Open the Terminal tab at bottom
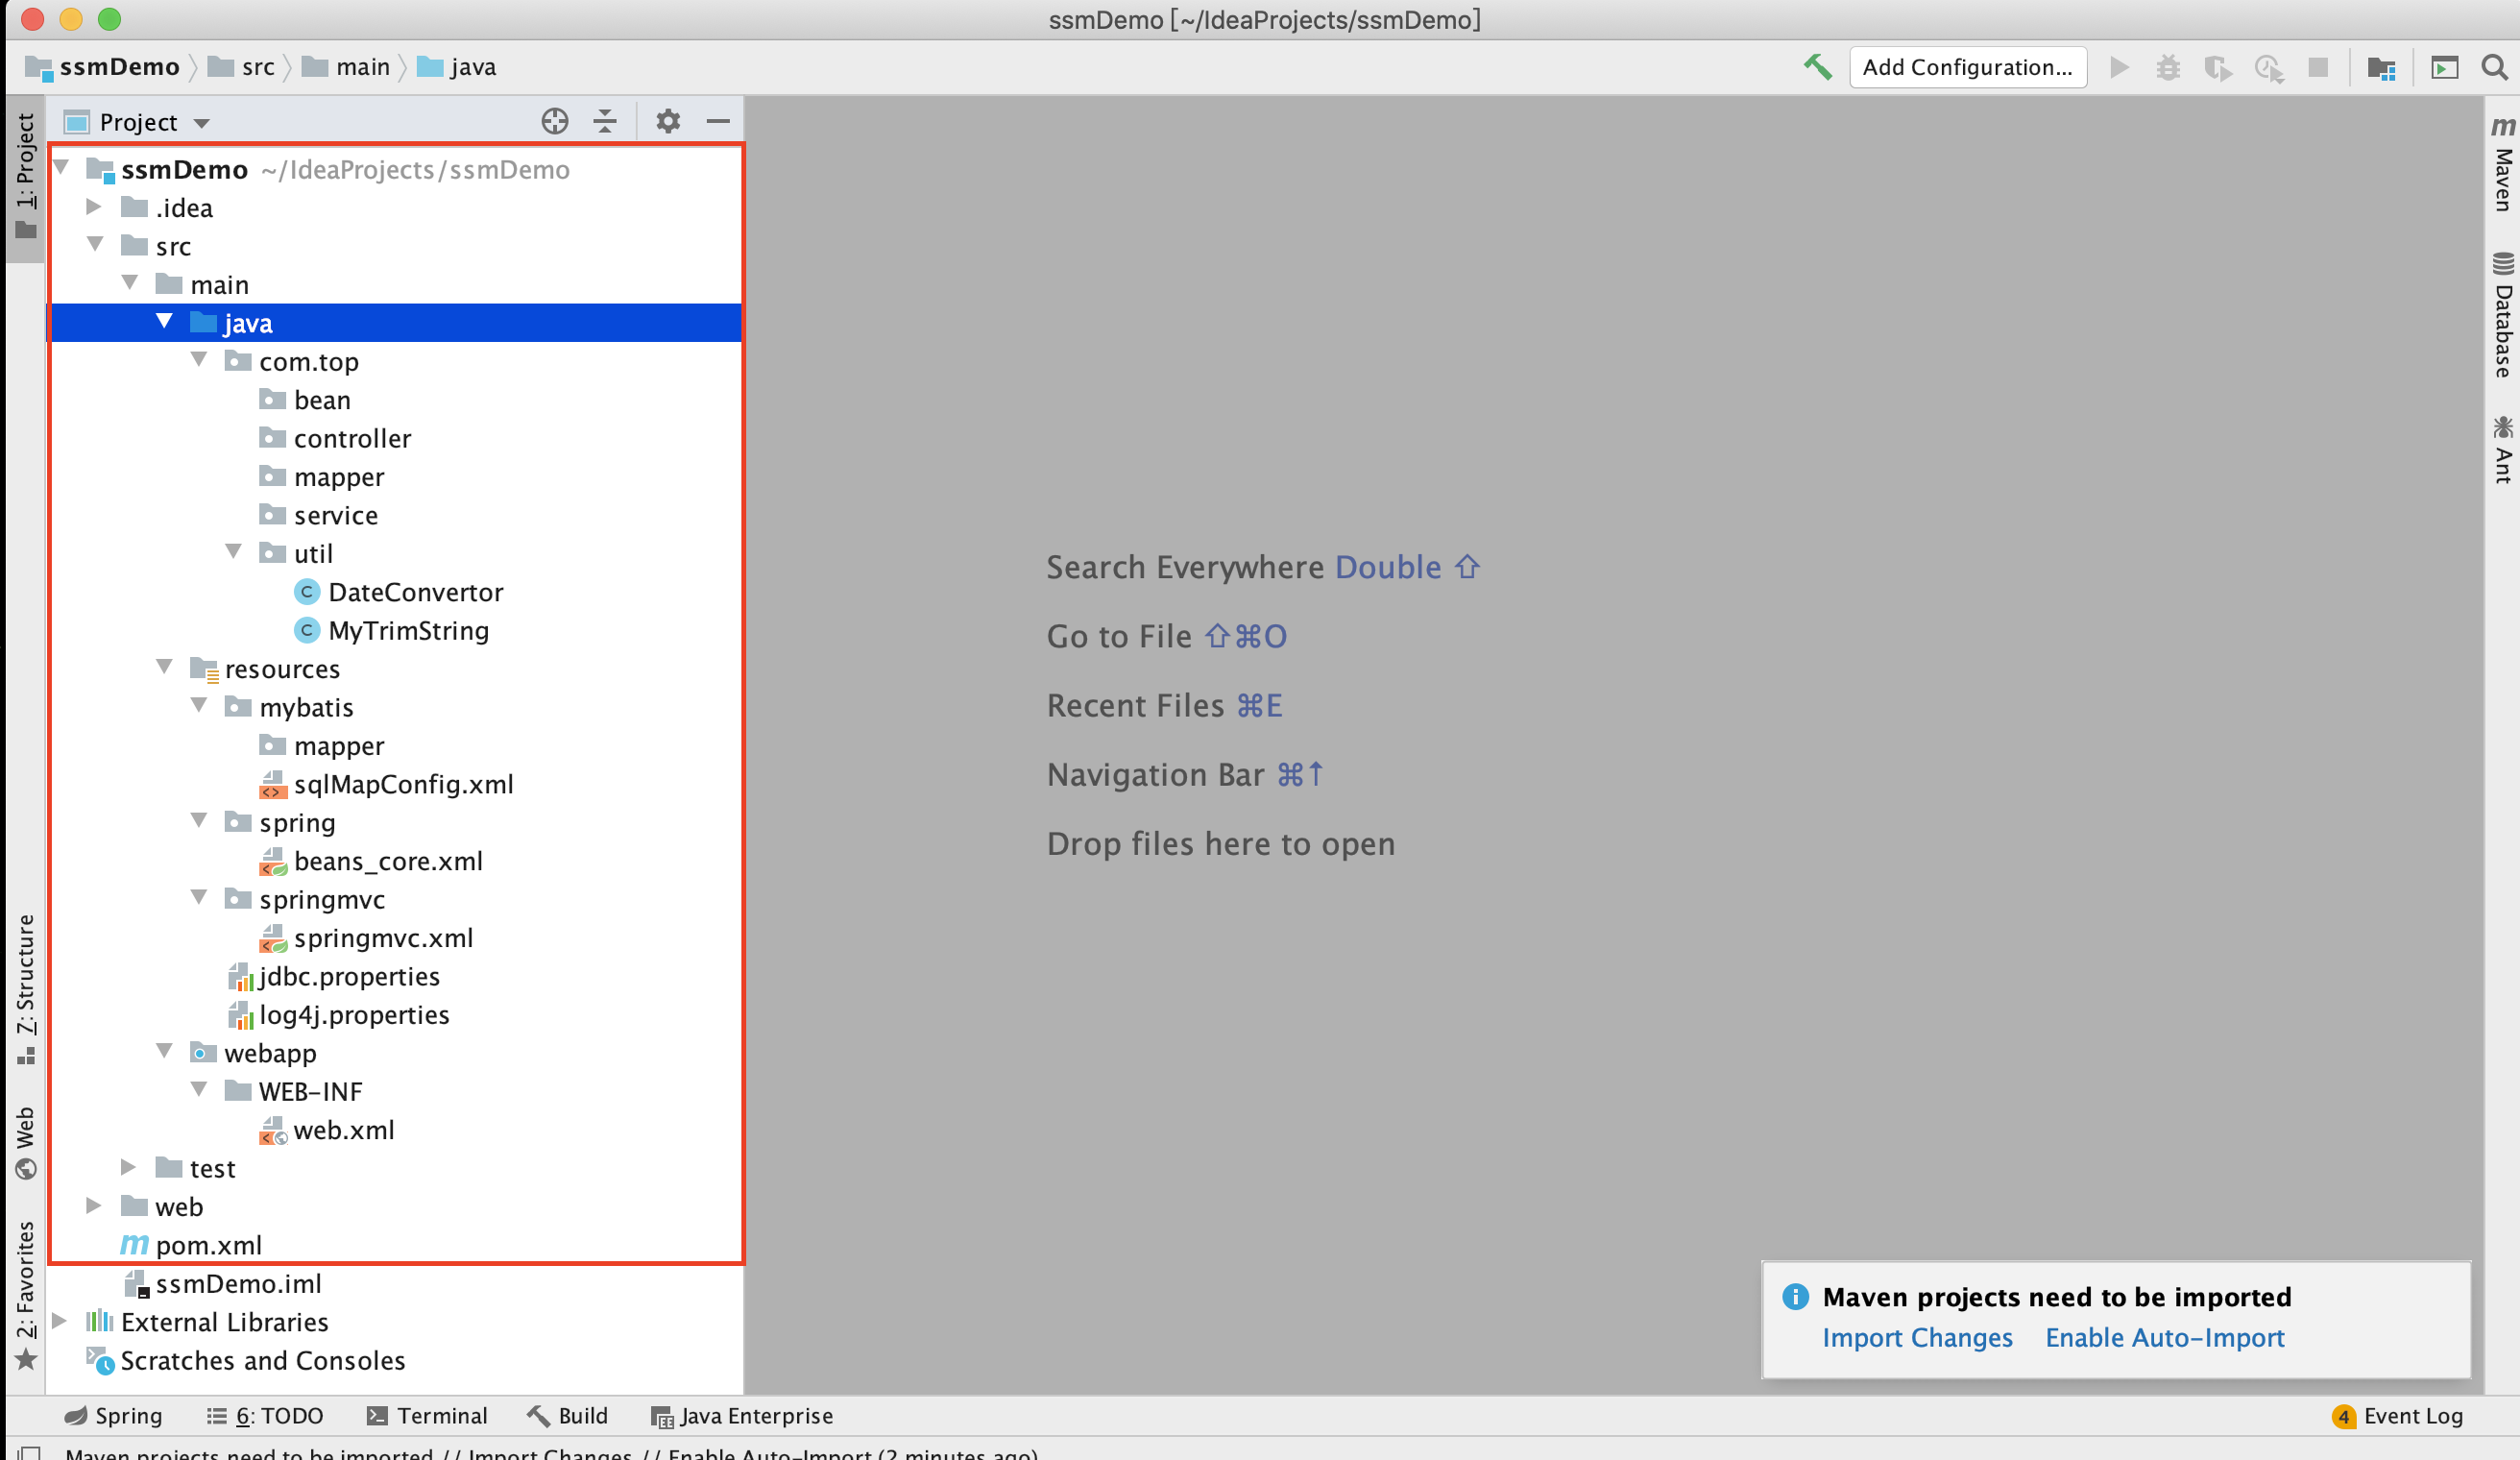The width and height of the screenshot is (2520, 1460). click(427, 1415)
